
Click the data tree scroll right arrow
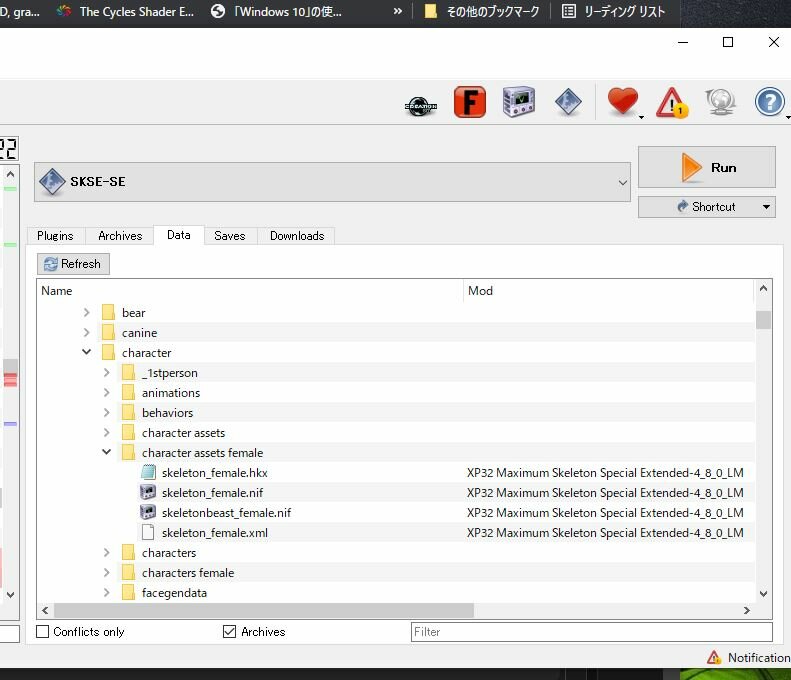pyautogui.click(x=747, y=610)
